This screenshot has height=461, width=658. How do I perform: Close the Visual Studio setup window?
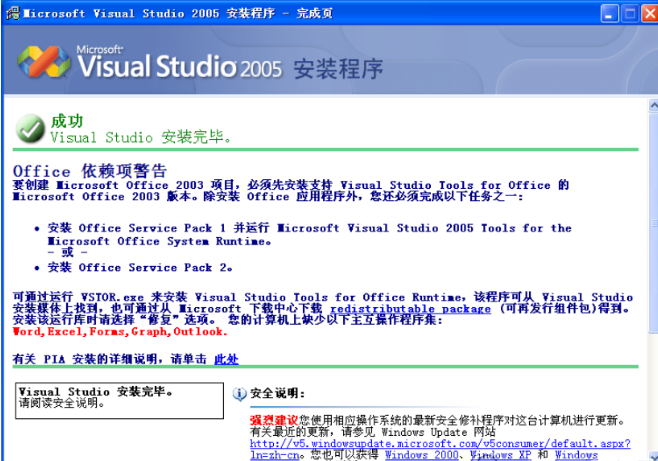point(650,13)
